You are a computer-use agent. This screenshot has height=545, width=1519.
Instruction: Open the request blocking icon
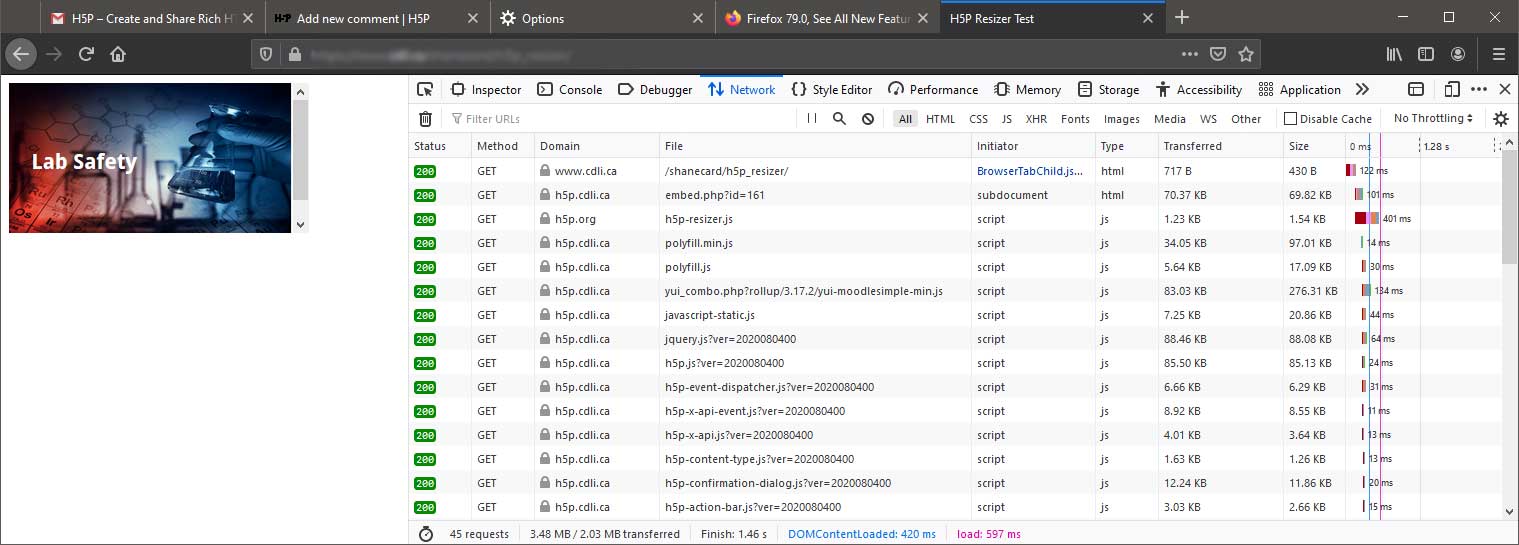click(x=868, y=118)
